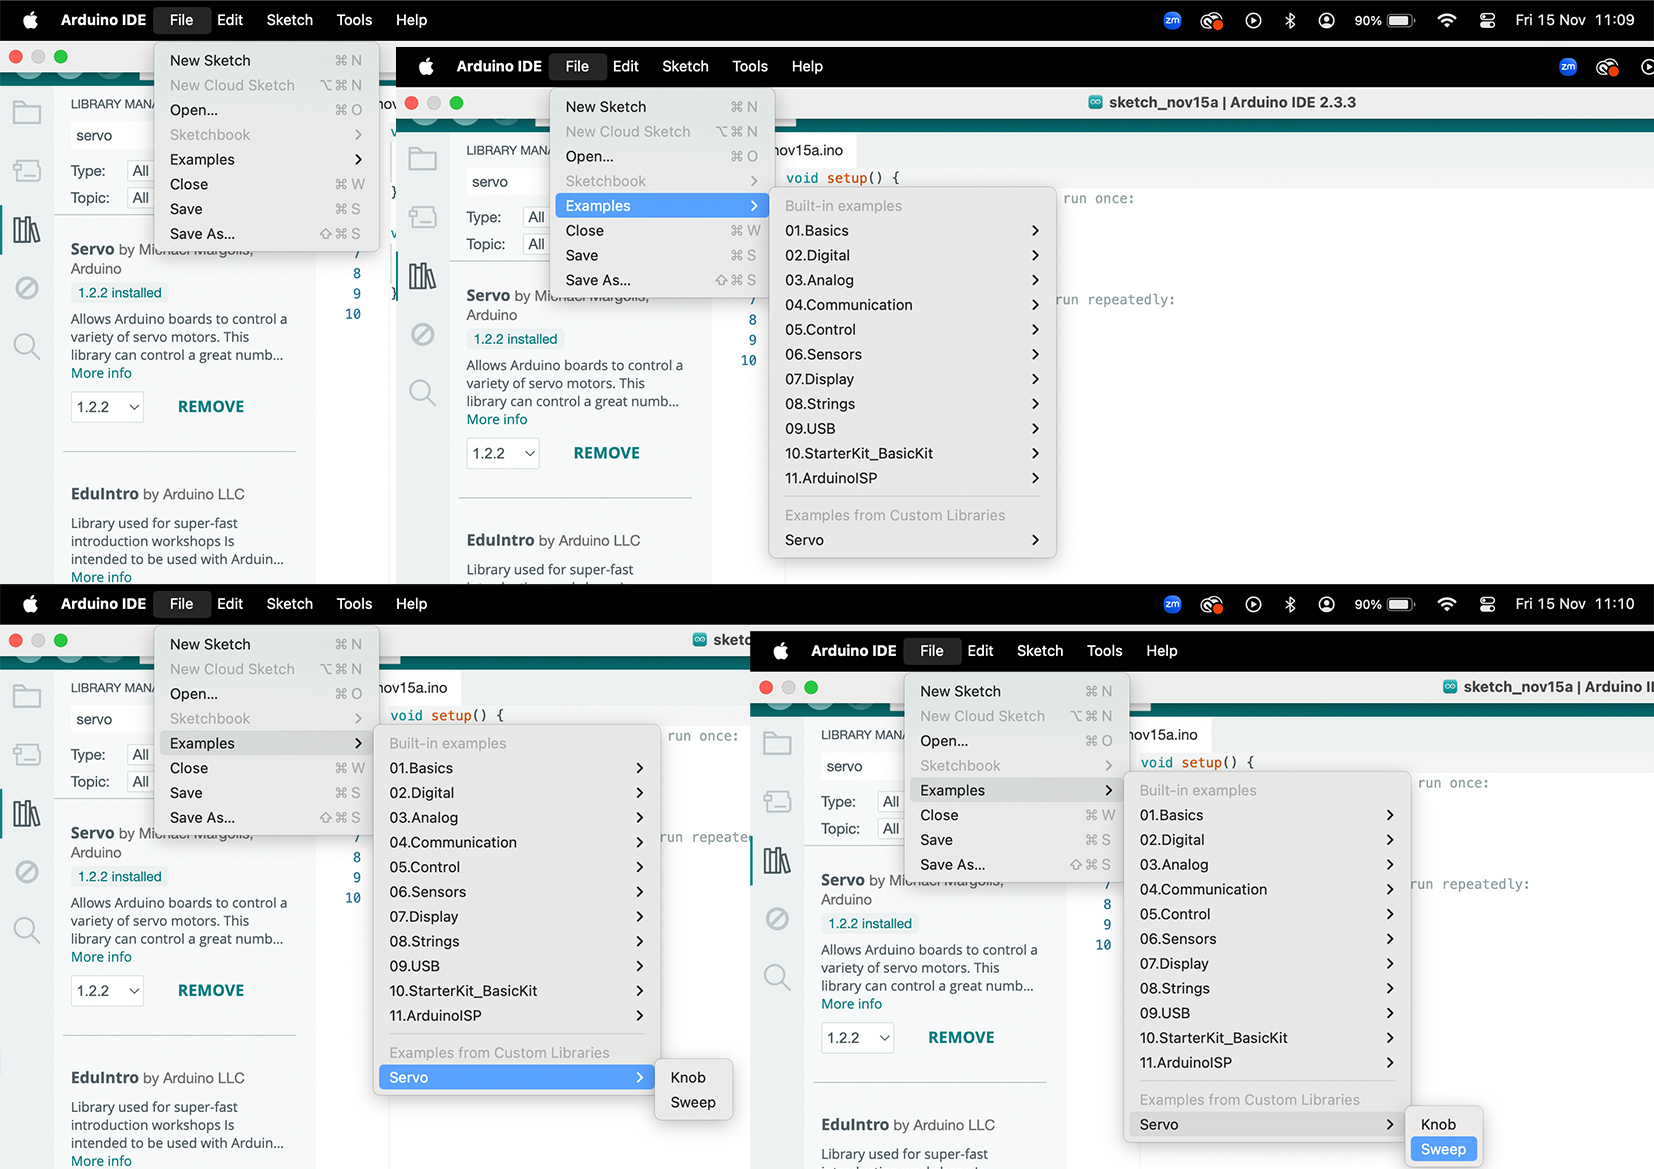The image size is (1654, 1169).
Task: Open EduIntro 'More info' link in top-left screenshot
Action: [101, 577]
